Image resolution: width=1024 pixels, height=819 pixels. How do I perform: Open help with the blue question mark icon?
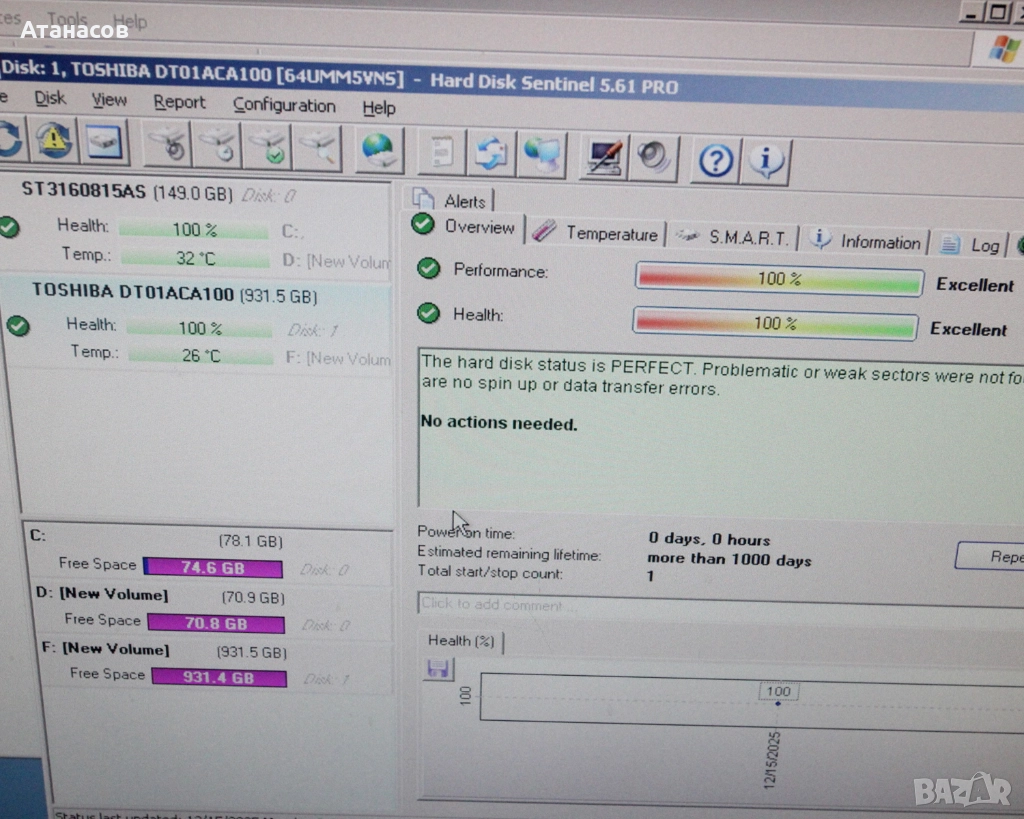[715, 160]
